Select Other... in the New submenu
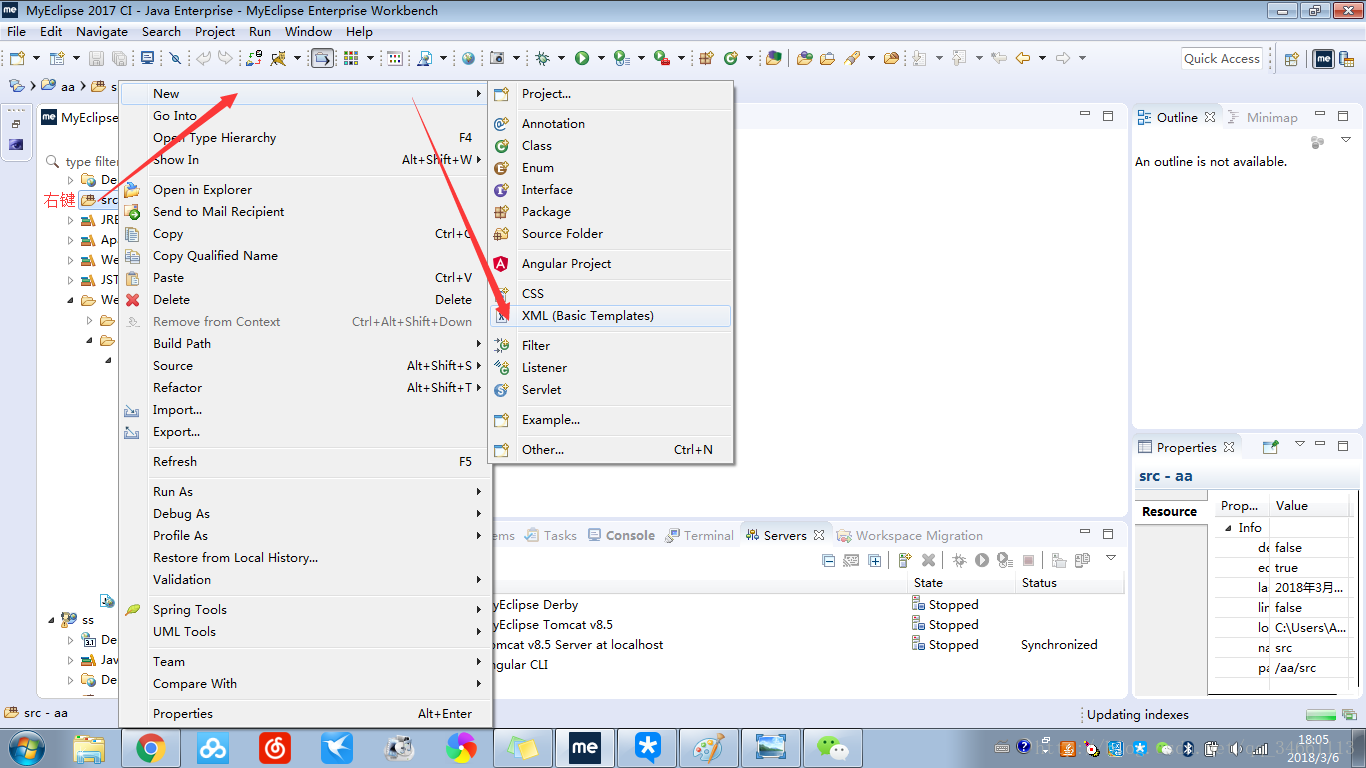 point(611,450)
